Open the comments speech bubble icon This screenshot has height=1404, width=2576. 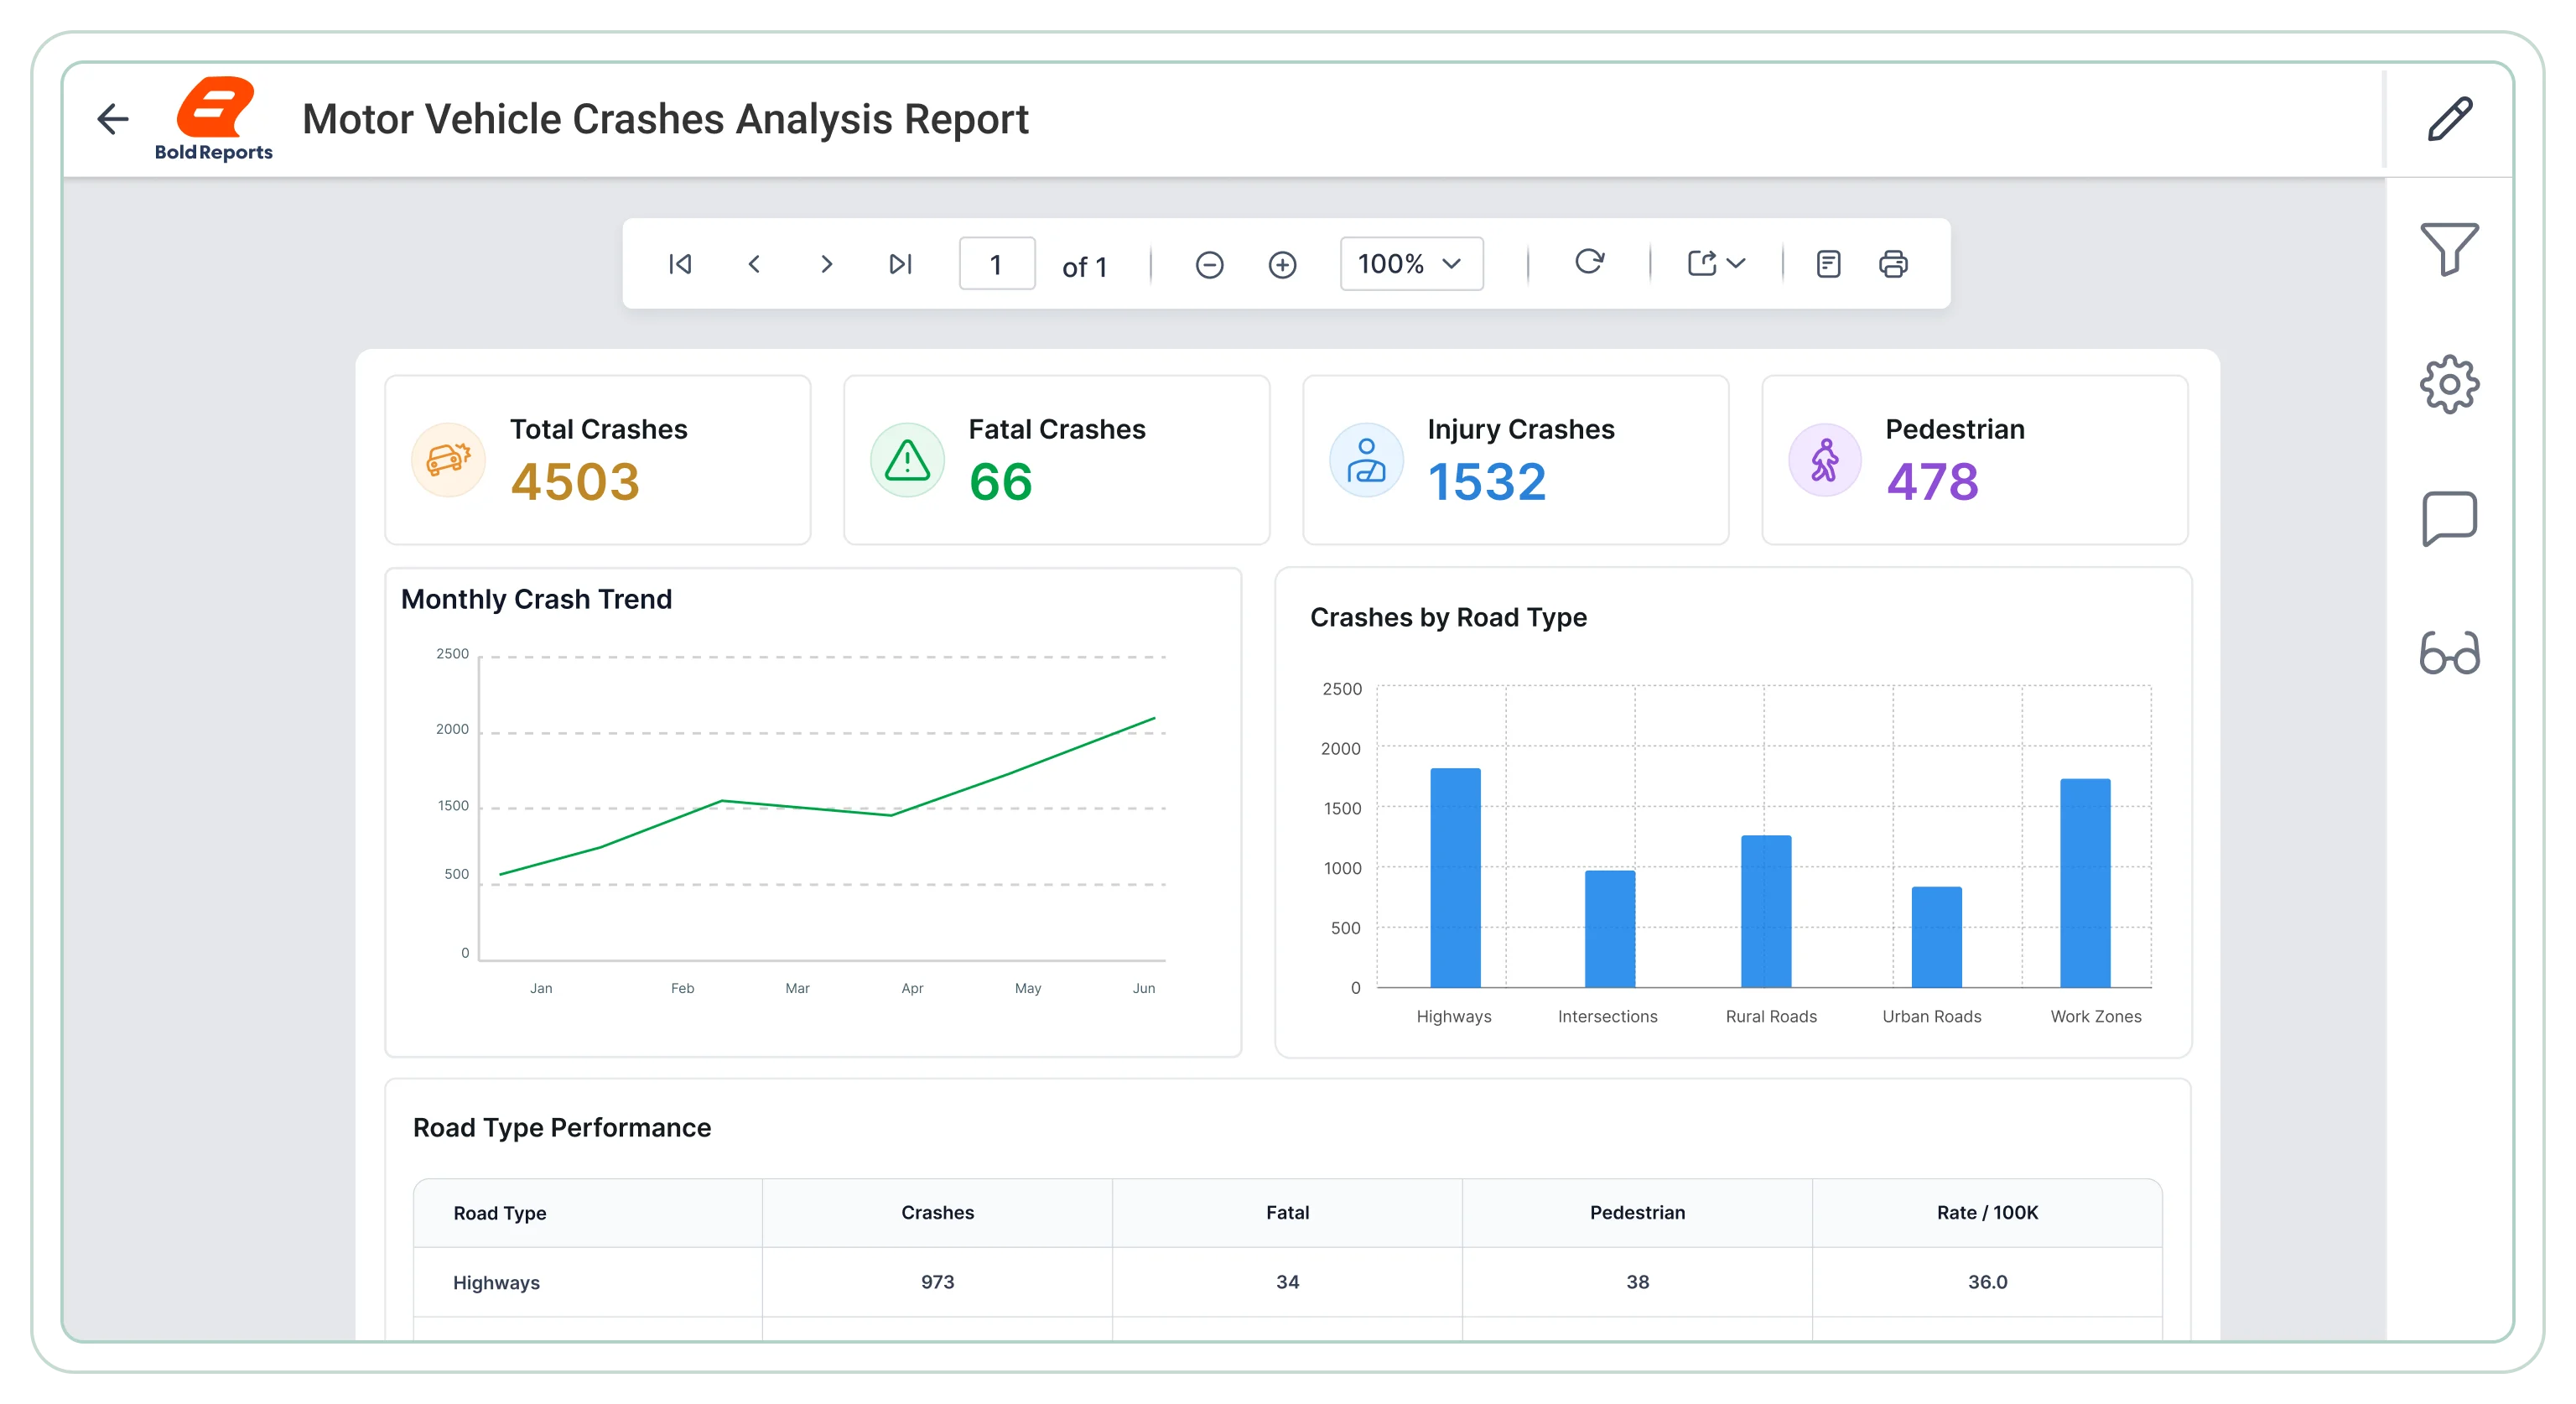(2449, 518)
